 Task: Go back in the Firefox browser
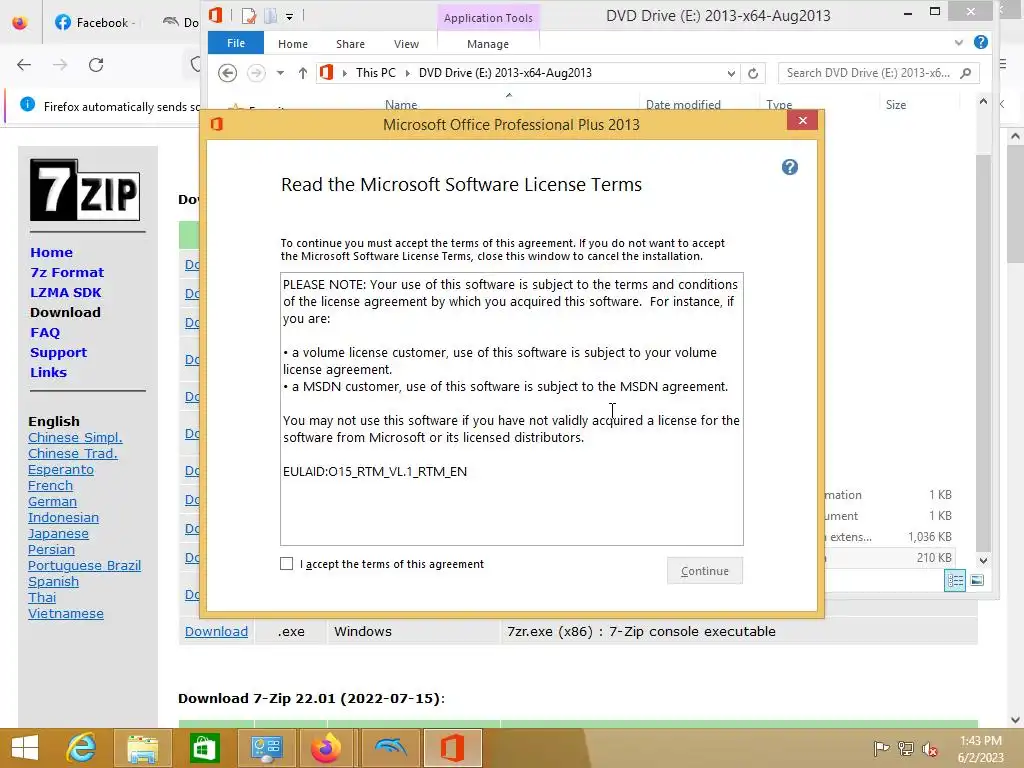[24, 65]
